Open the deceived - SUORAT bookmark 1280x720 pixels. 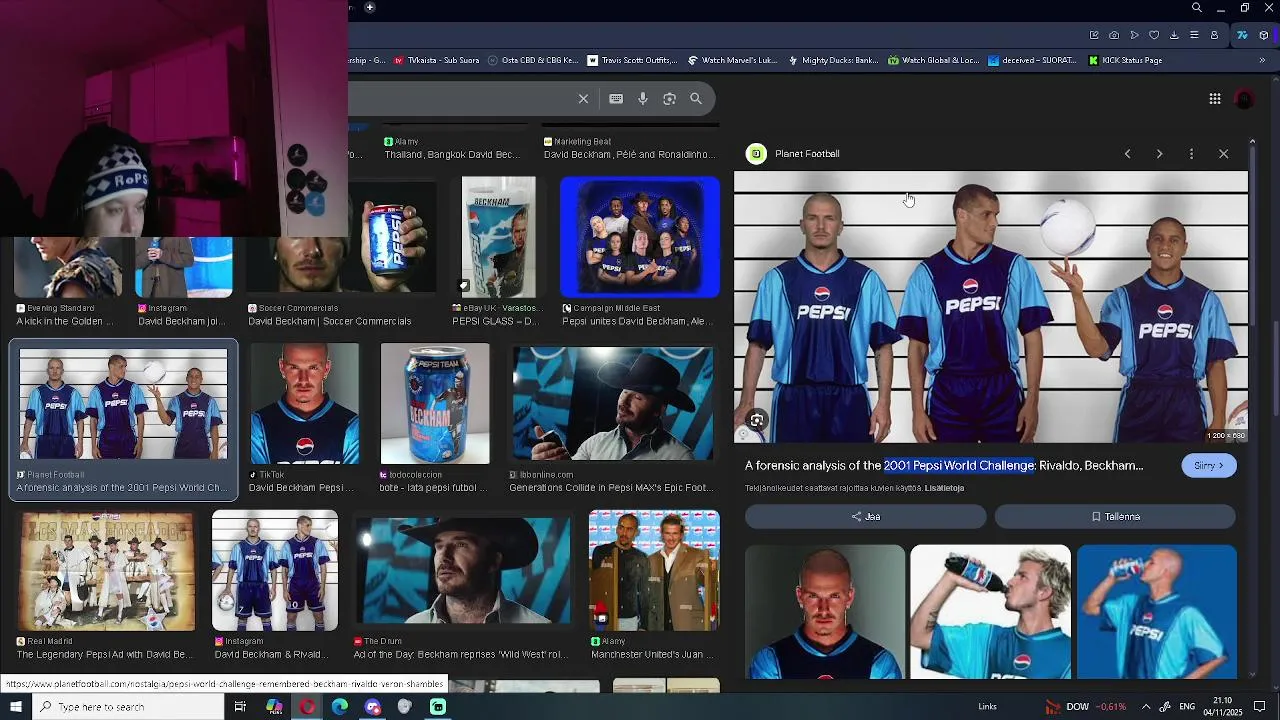pyautogui.click(x=1032, y=60)
